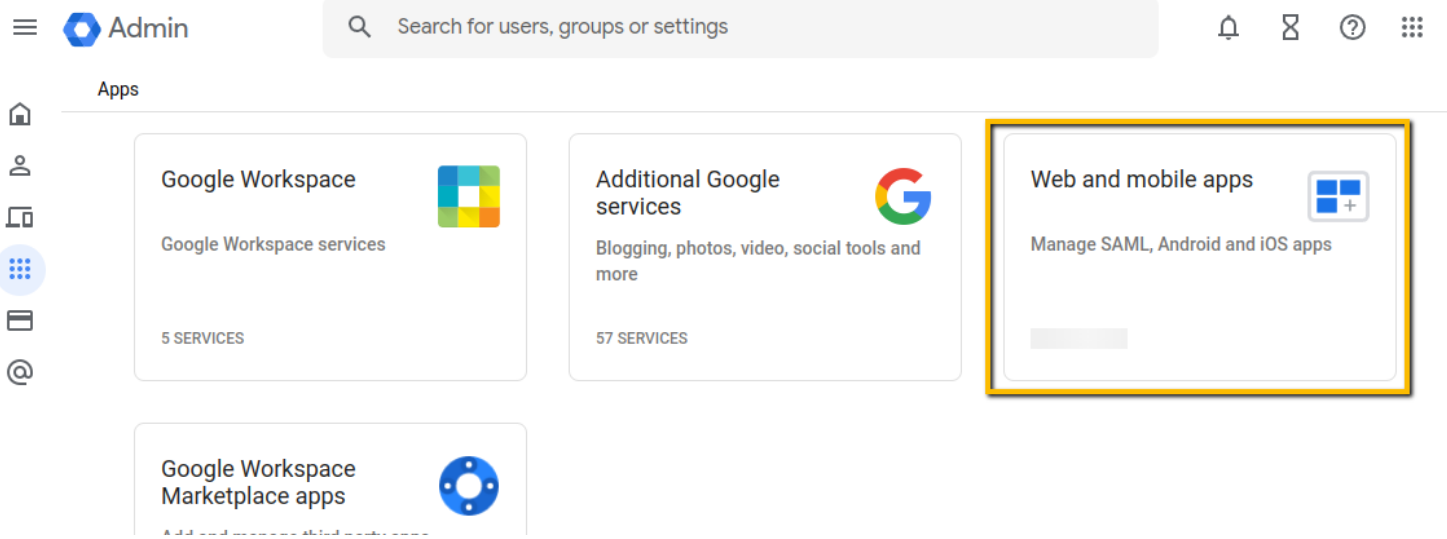Open the Google apps grid launcher

[x=1412, y=28]
